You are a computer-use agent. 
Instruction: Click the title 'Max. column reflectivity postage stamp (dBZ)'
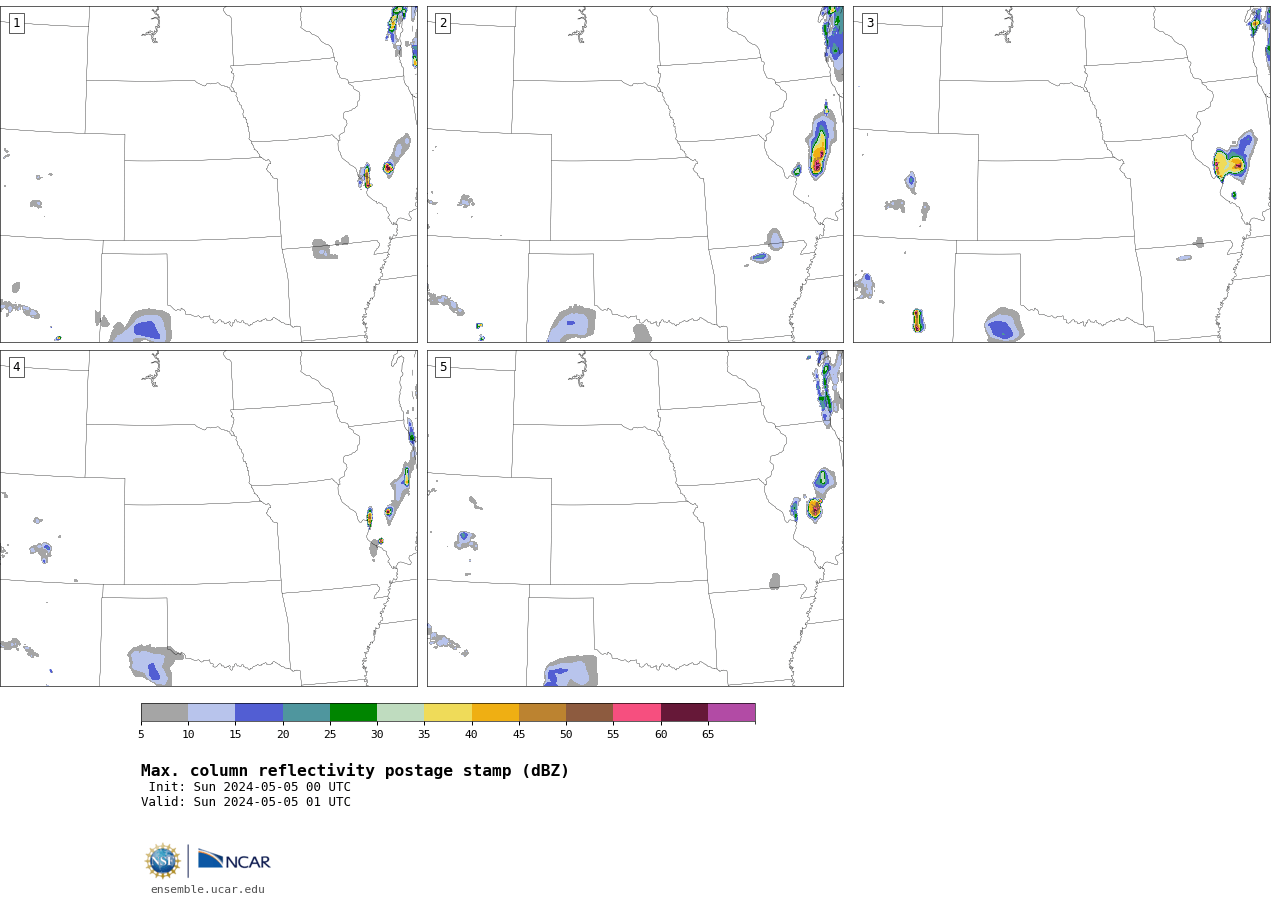click(355, 771)
